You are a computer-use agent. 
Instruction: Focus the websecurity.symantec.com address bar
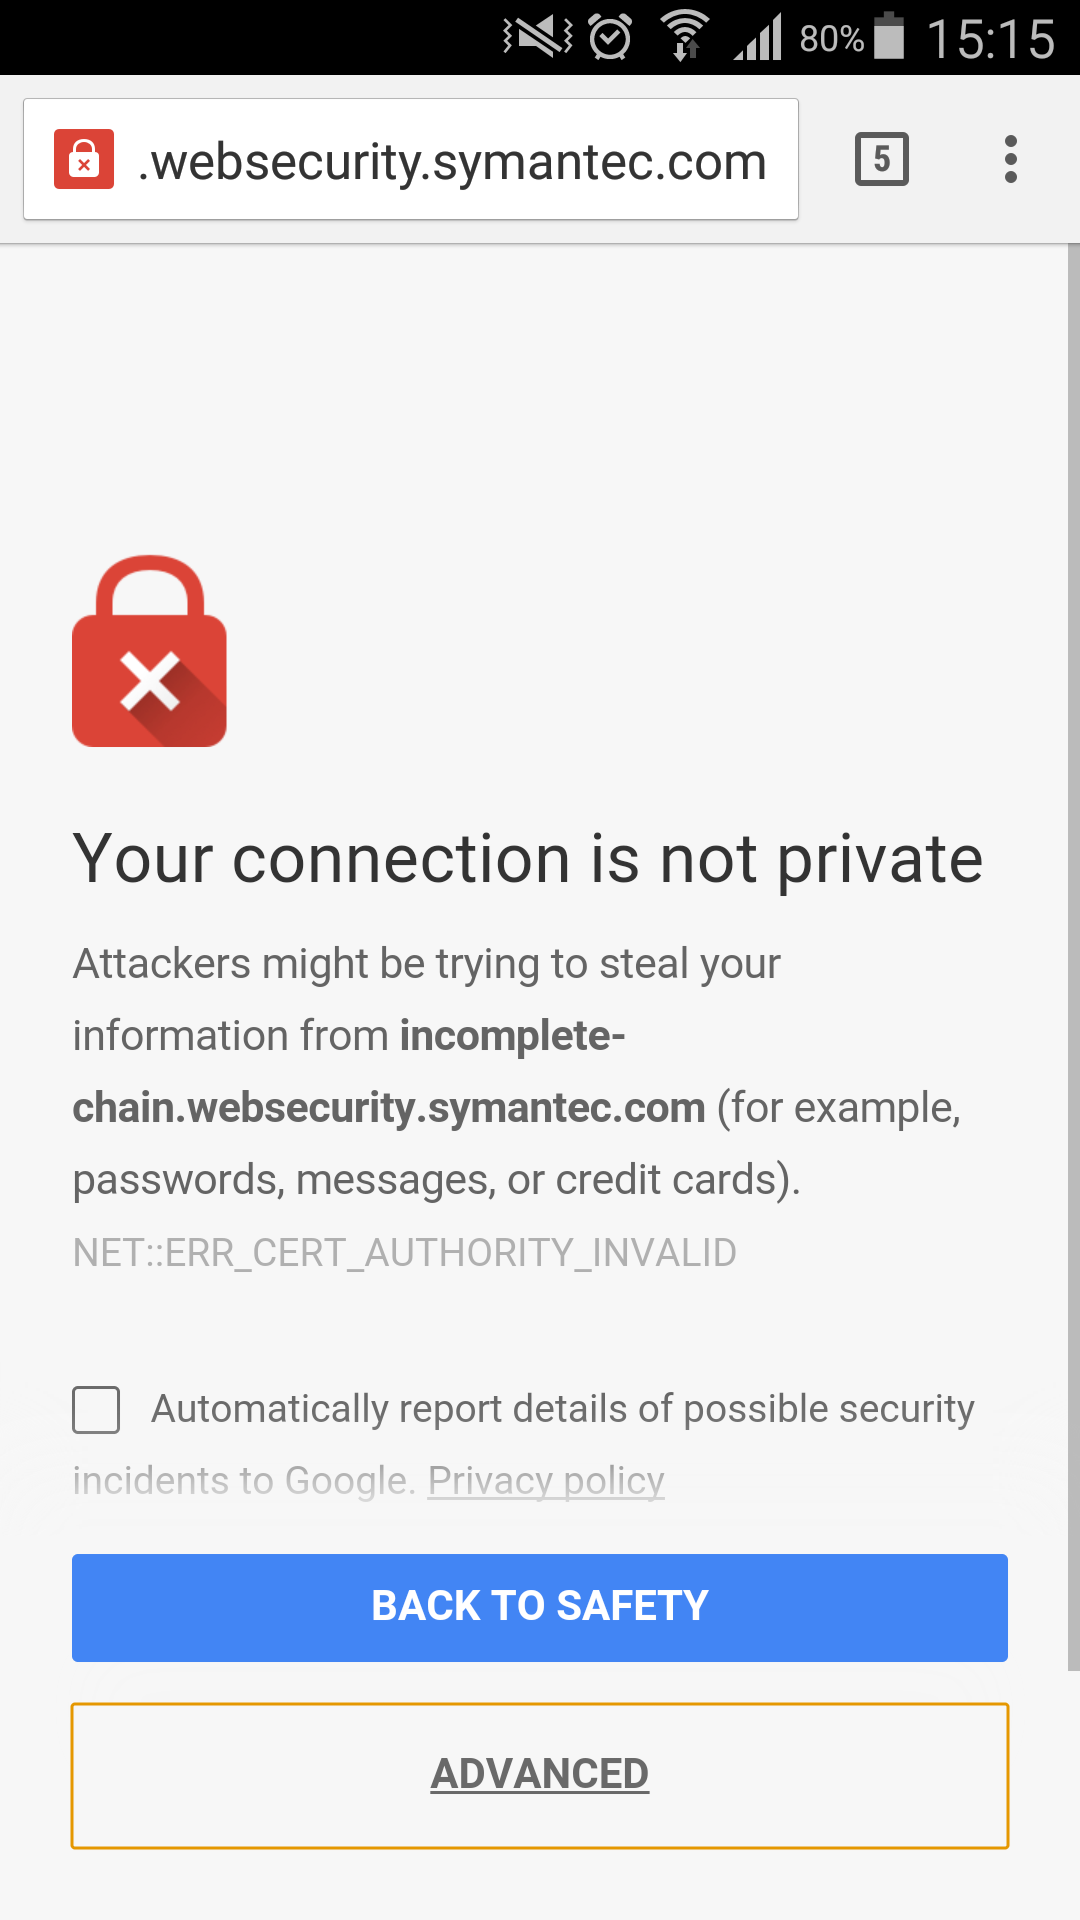(411, 159)
